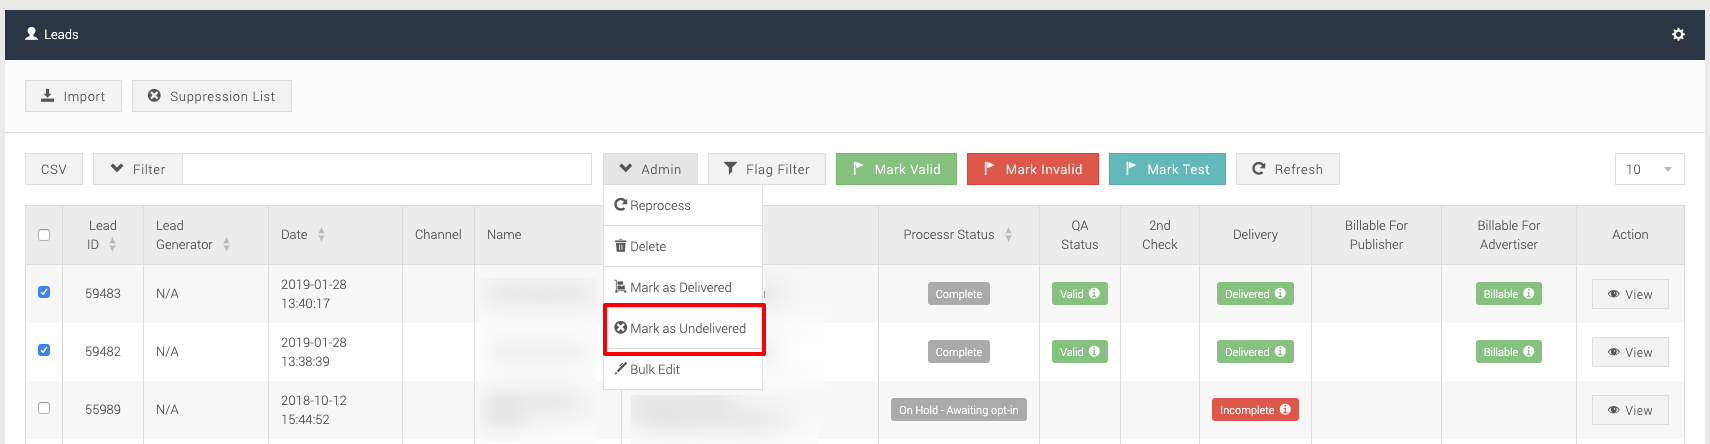Export leads with the CSV button
This screenshot has width=1710, height=444.
[x=54, y=169]
